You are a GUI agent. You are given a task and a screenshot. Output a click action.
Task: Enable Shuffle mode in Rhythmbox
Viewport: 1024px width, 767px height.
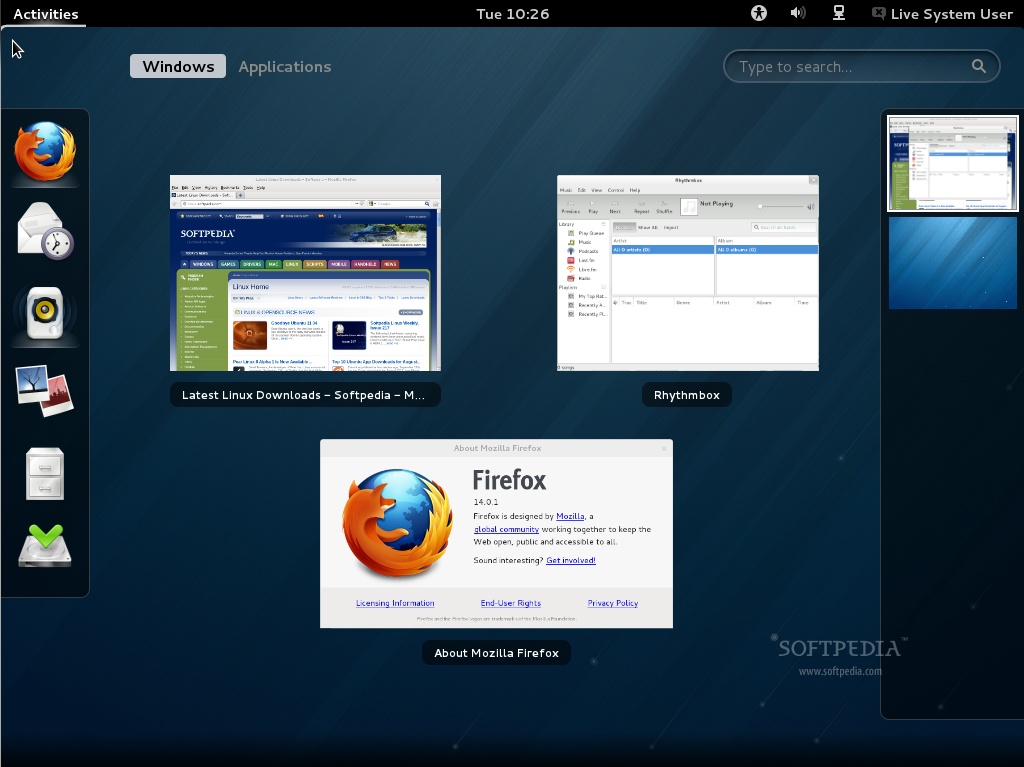[x=664, y=207]
